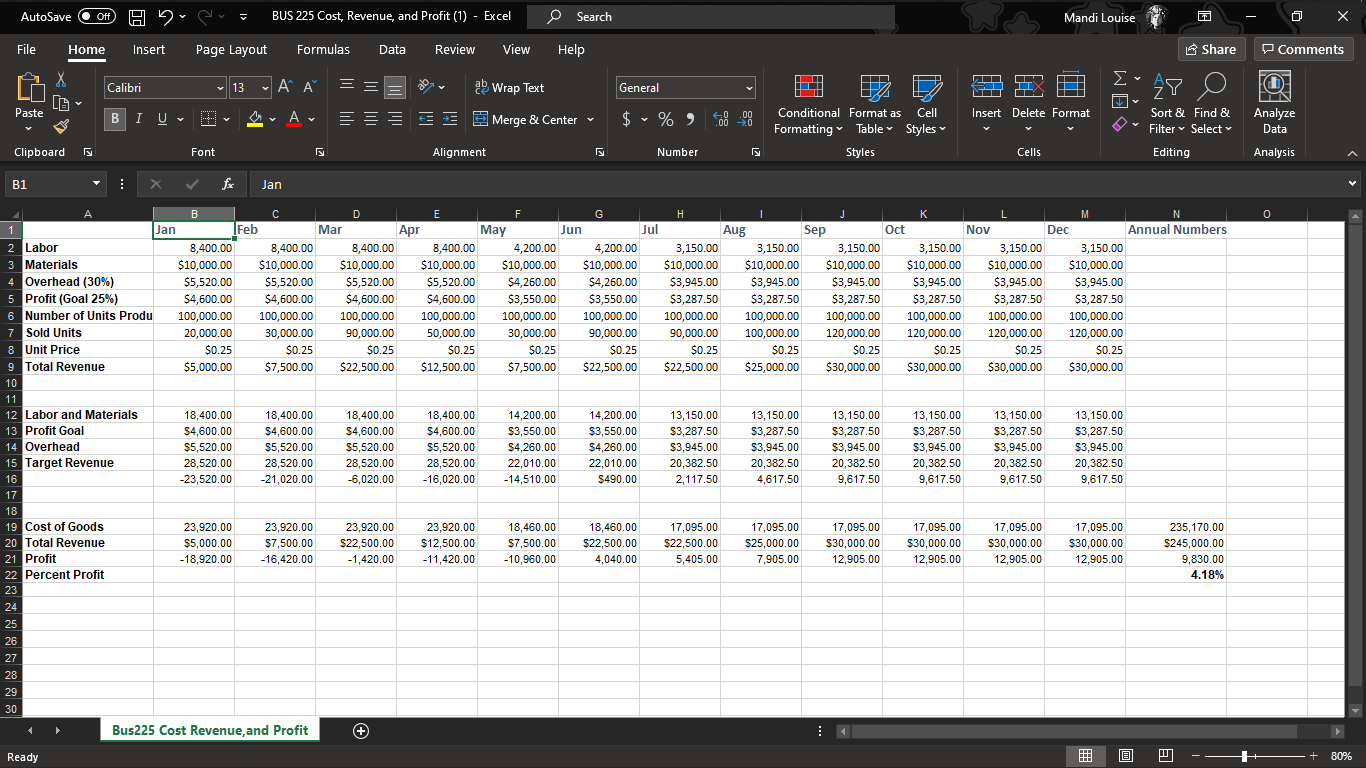Open Conditional Formatting in the ribbon
Image resolution: width=1366 pixels, height=768 pixels.
point(808,105)
